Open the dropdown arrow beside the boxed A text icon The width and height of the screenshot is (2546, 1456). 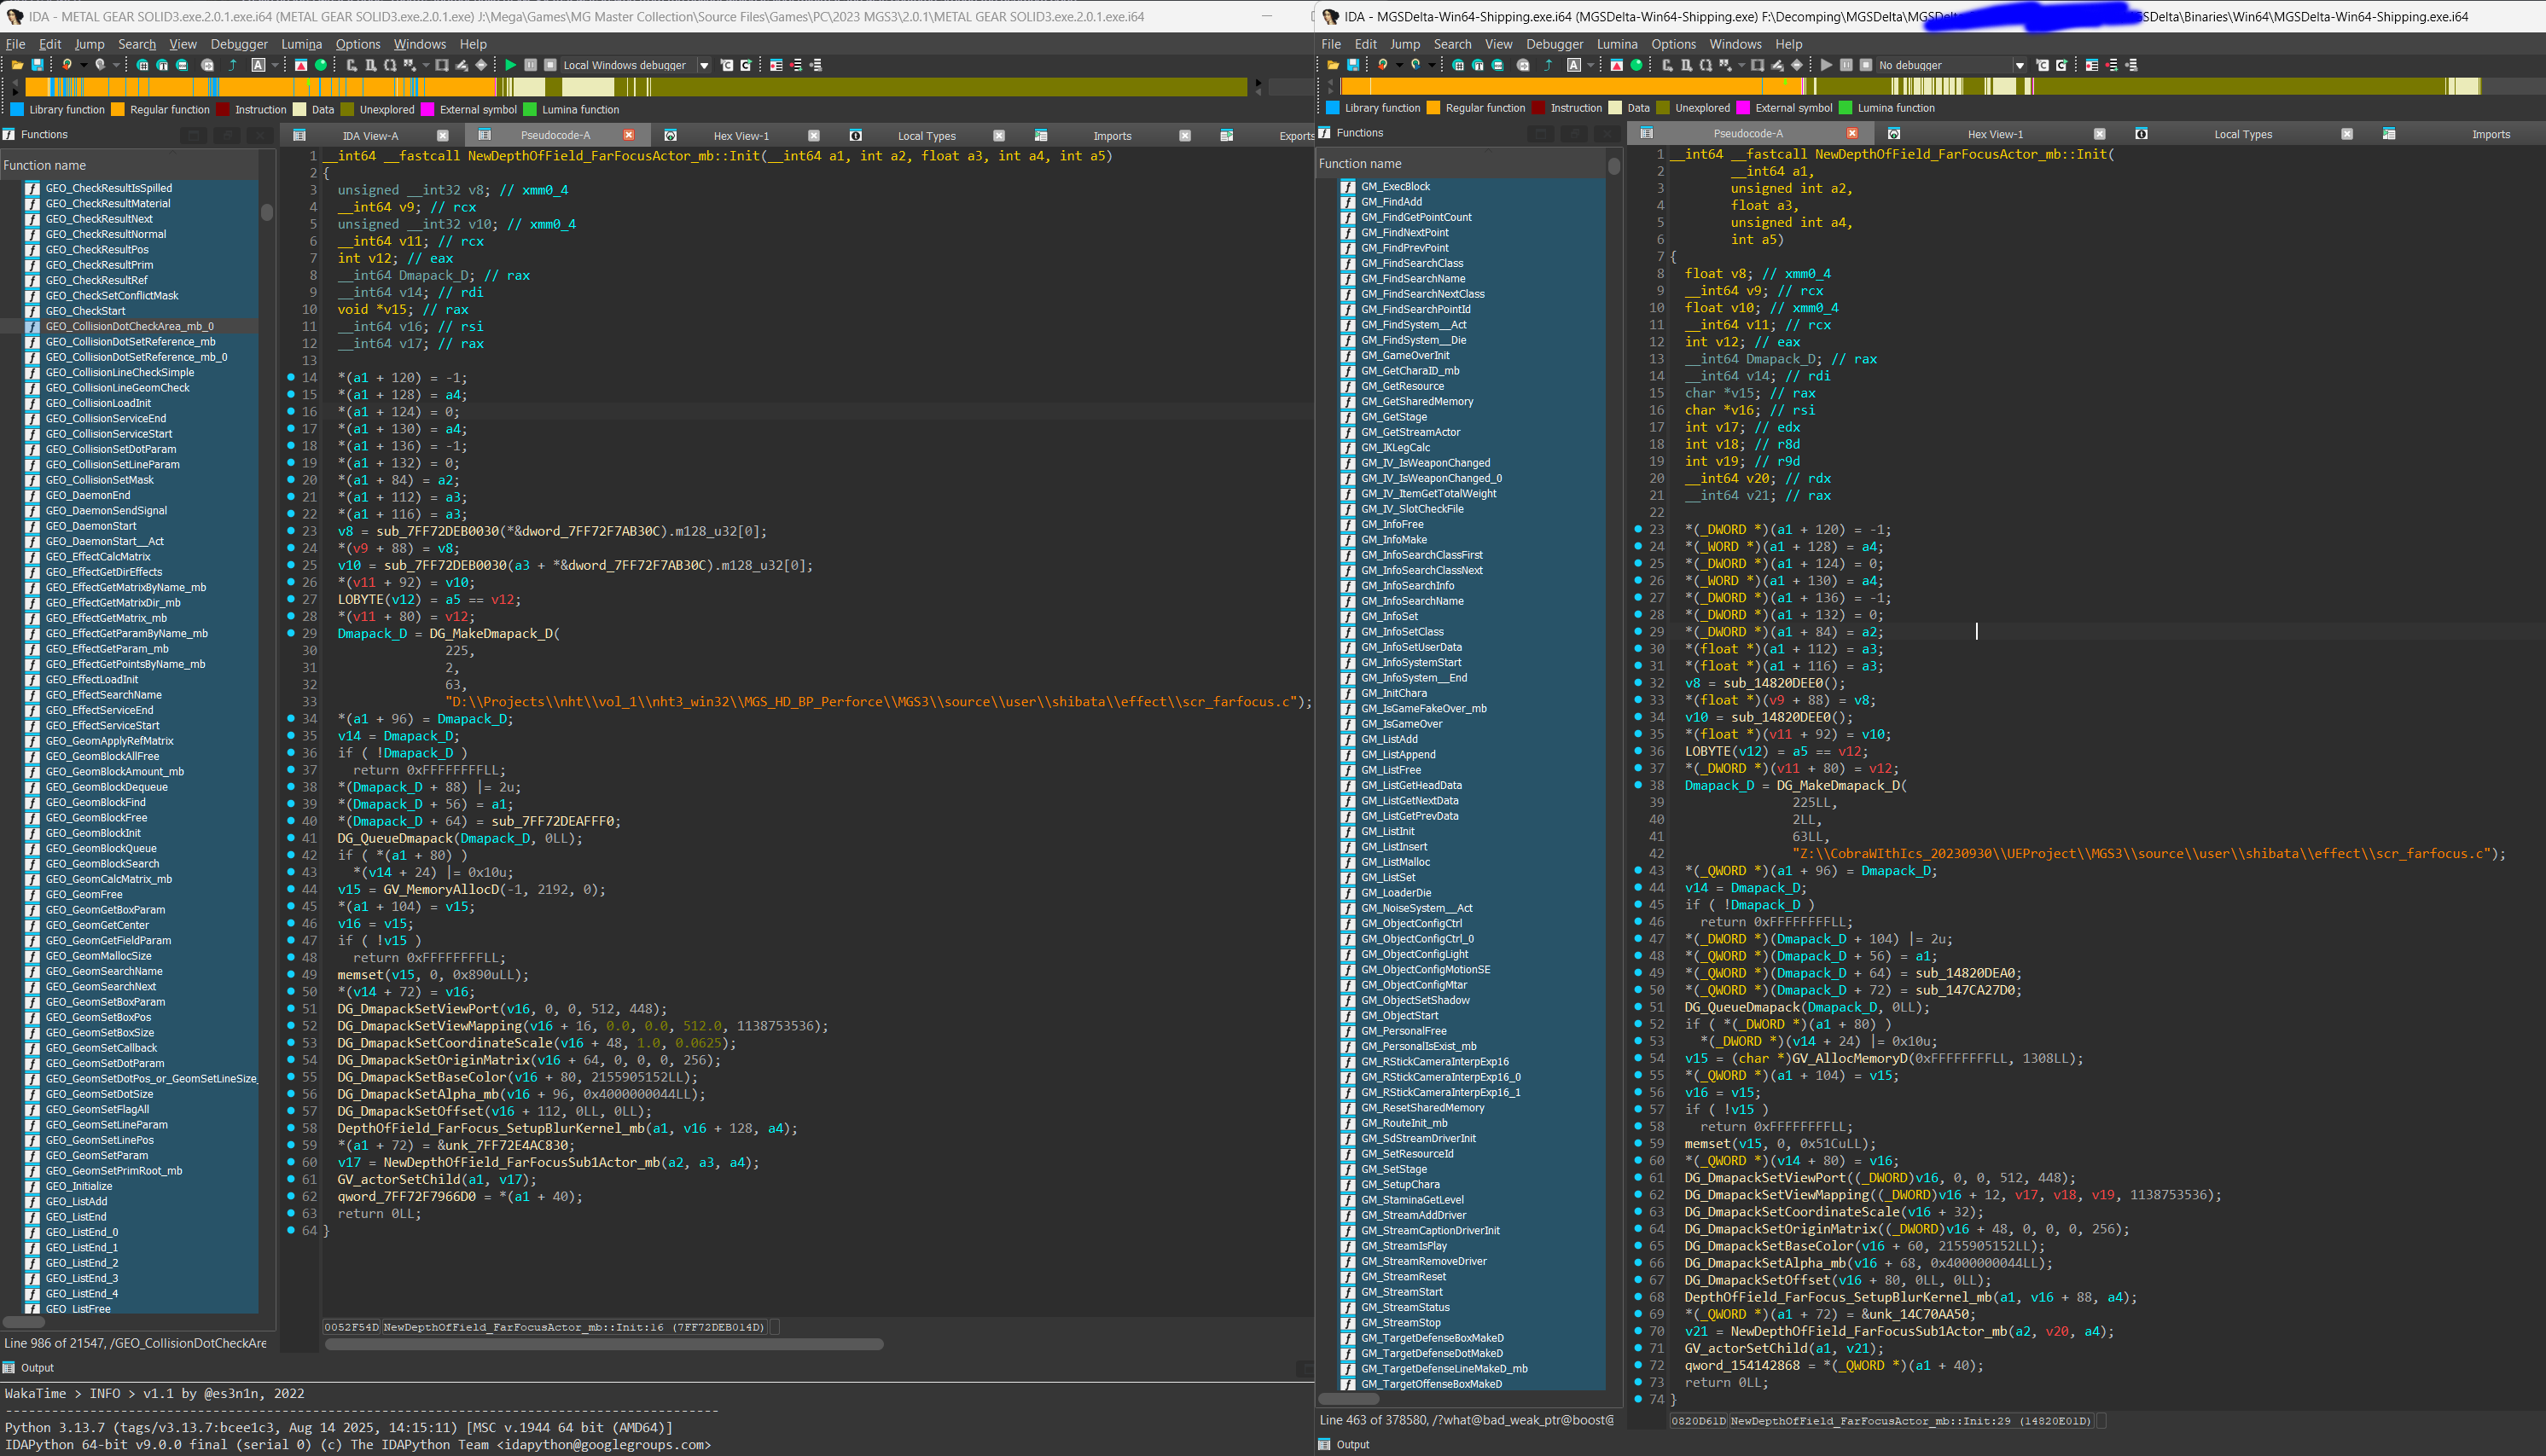click(275, 65)
